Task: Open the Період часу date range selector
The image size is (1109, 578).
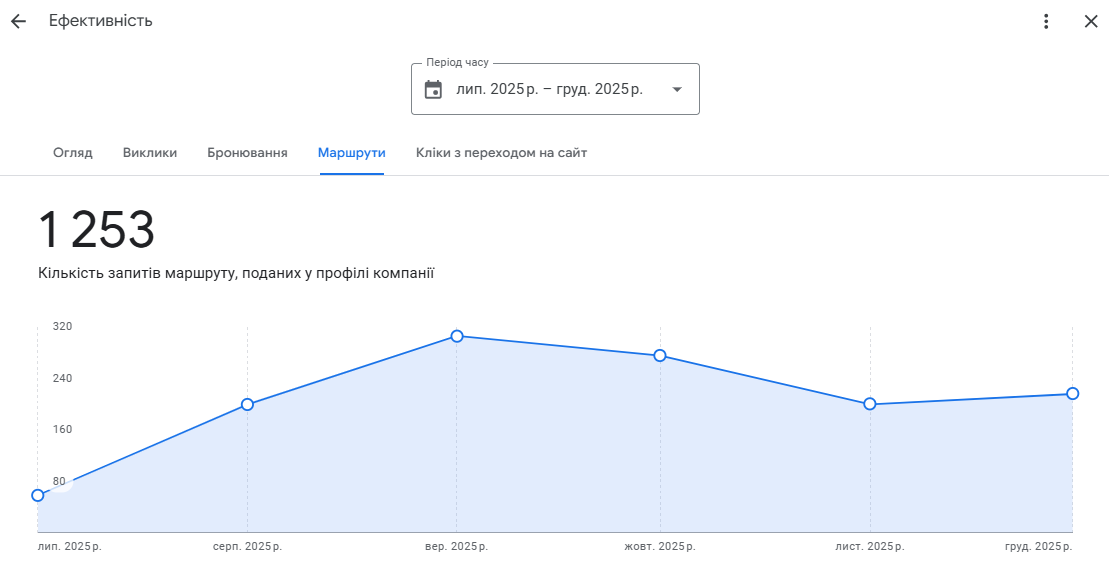Action: 549,89
